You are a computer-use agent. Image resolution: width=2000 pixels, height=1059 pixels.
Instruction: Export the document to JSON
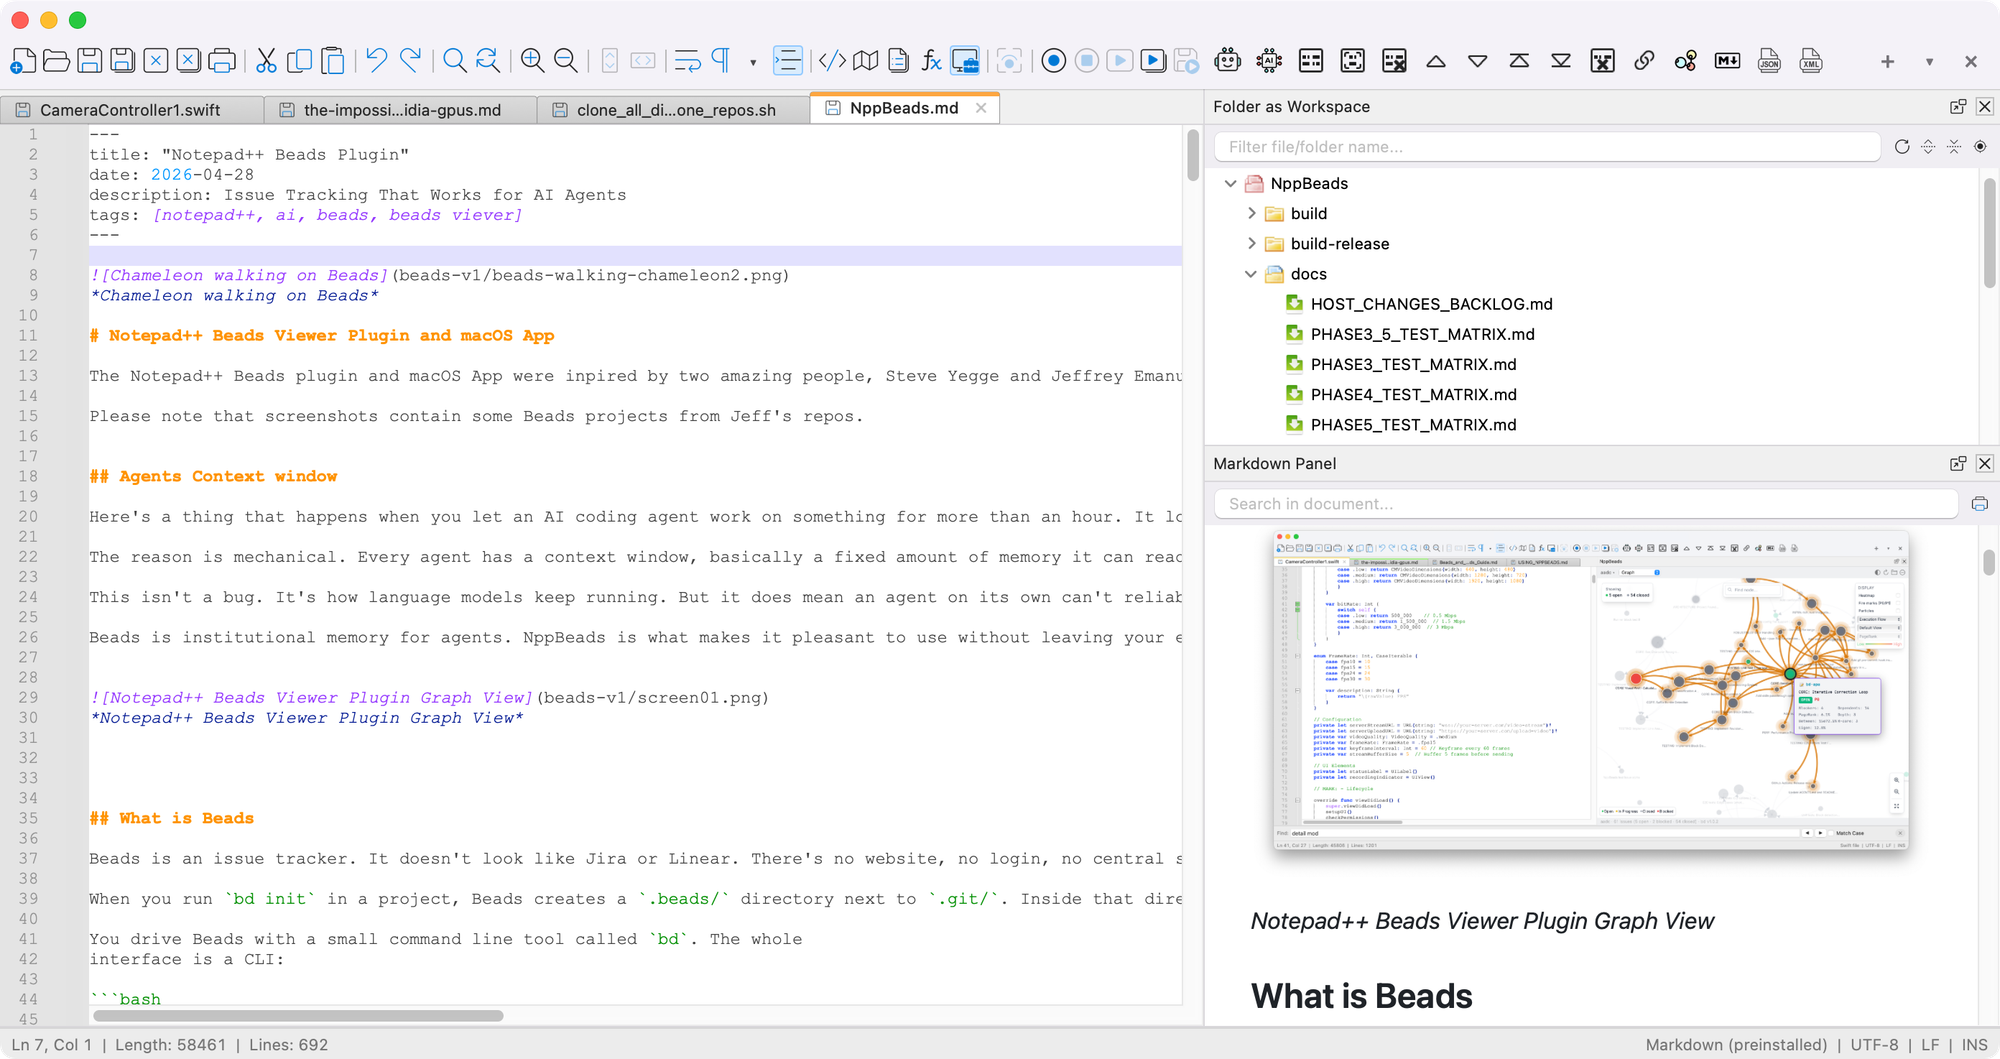click(1769, 61)
